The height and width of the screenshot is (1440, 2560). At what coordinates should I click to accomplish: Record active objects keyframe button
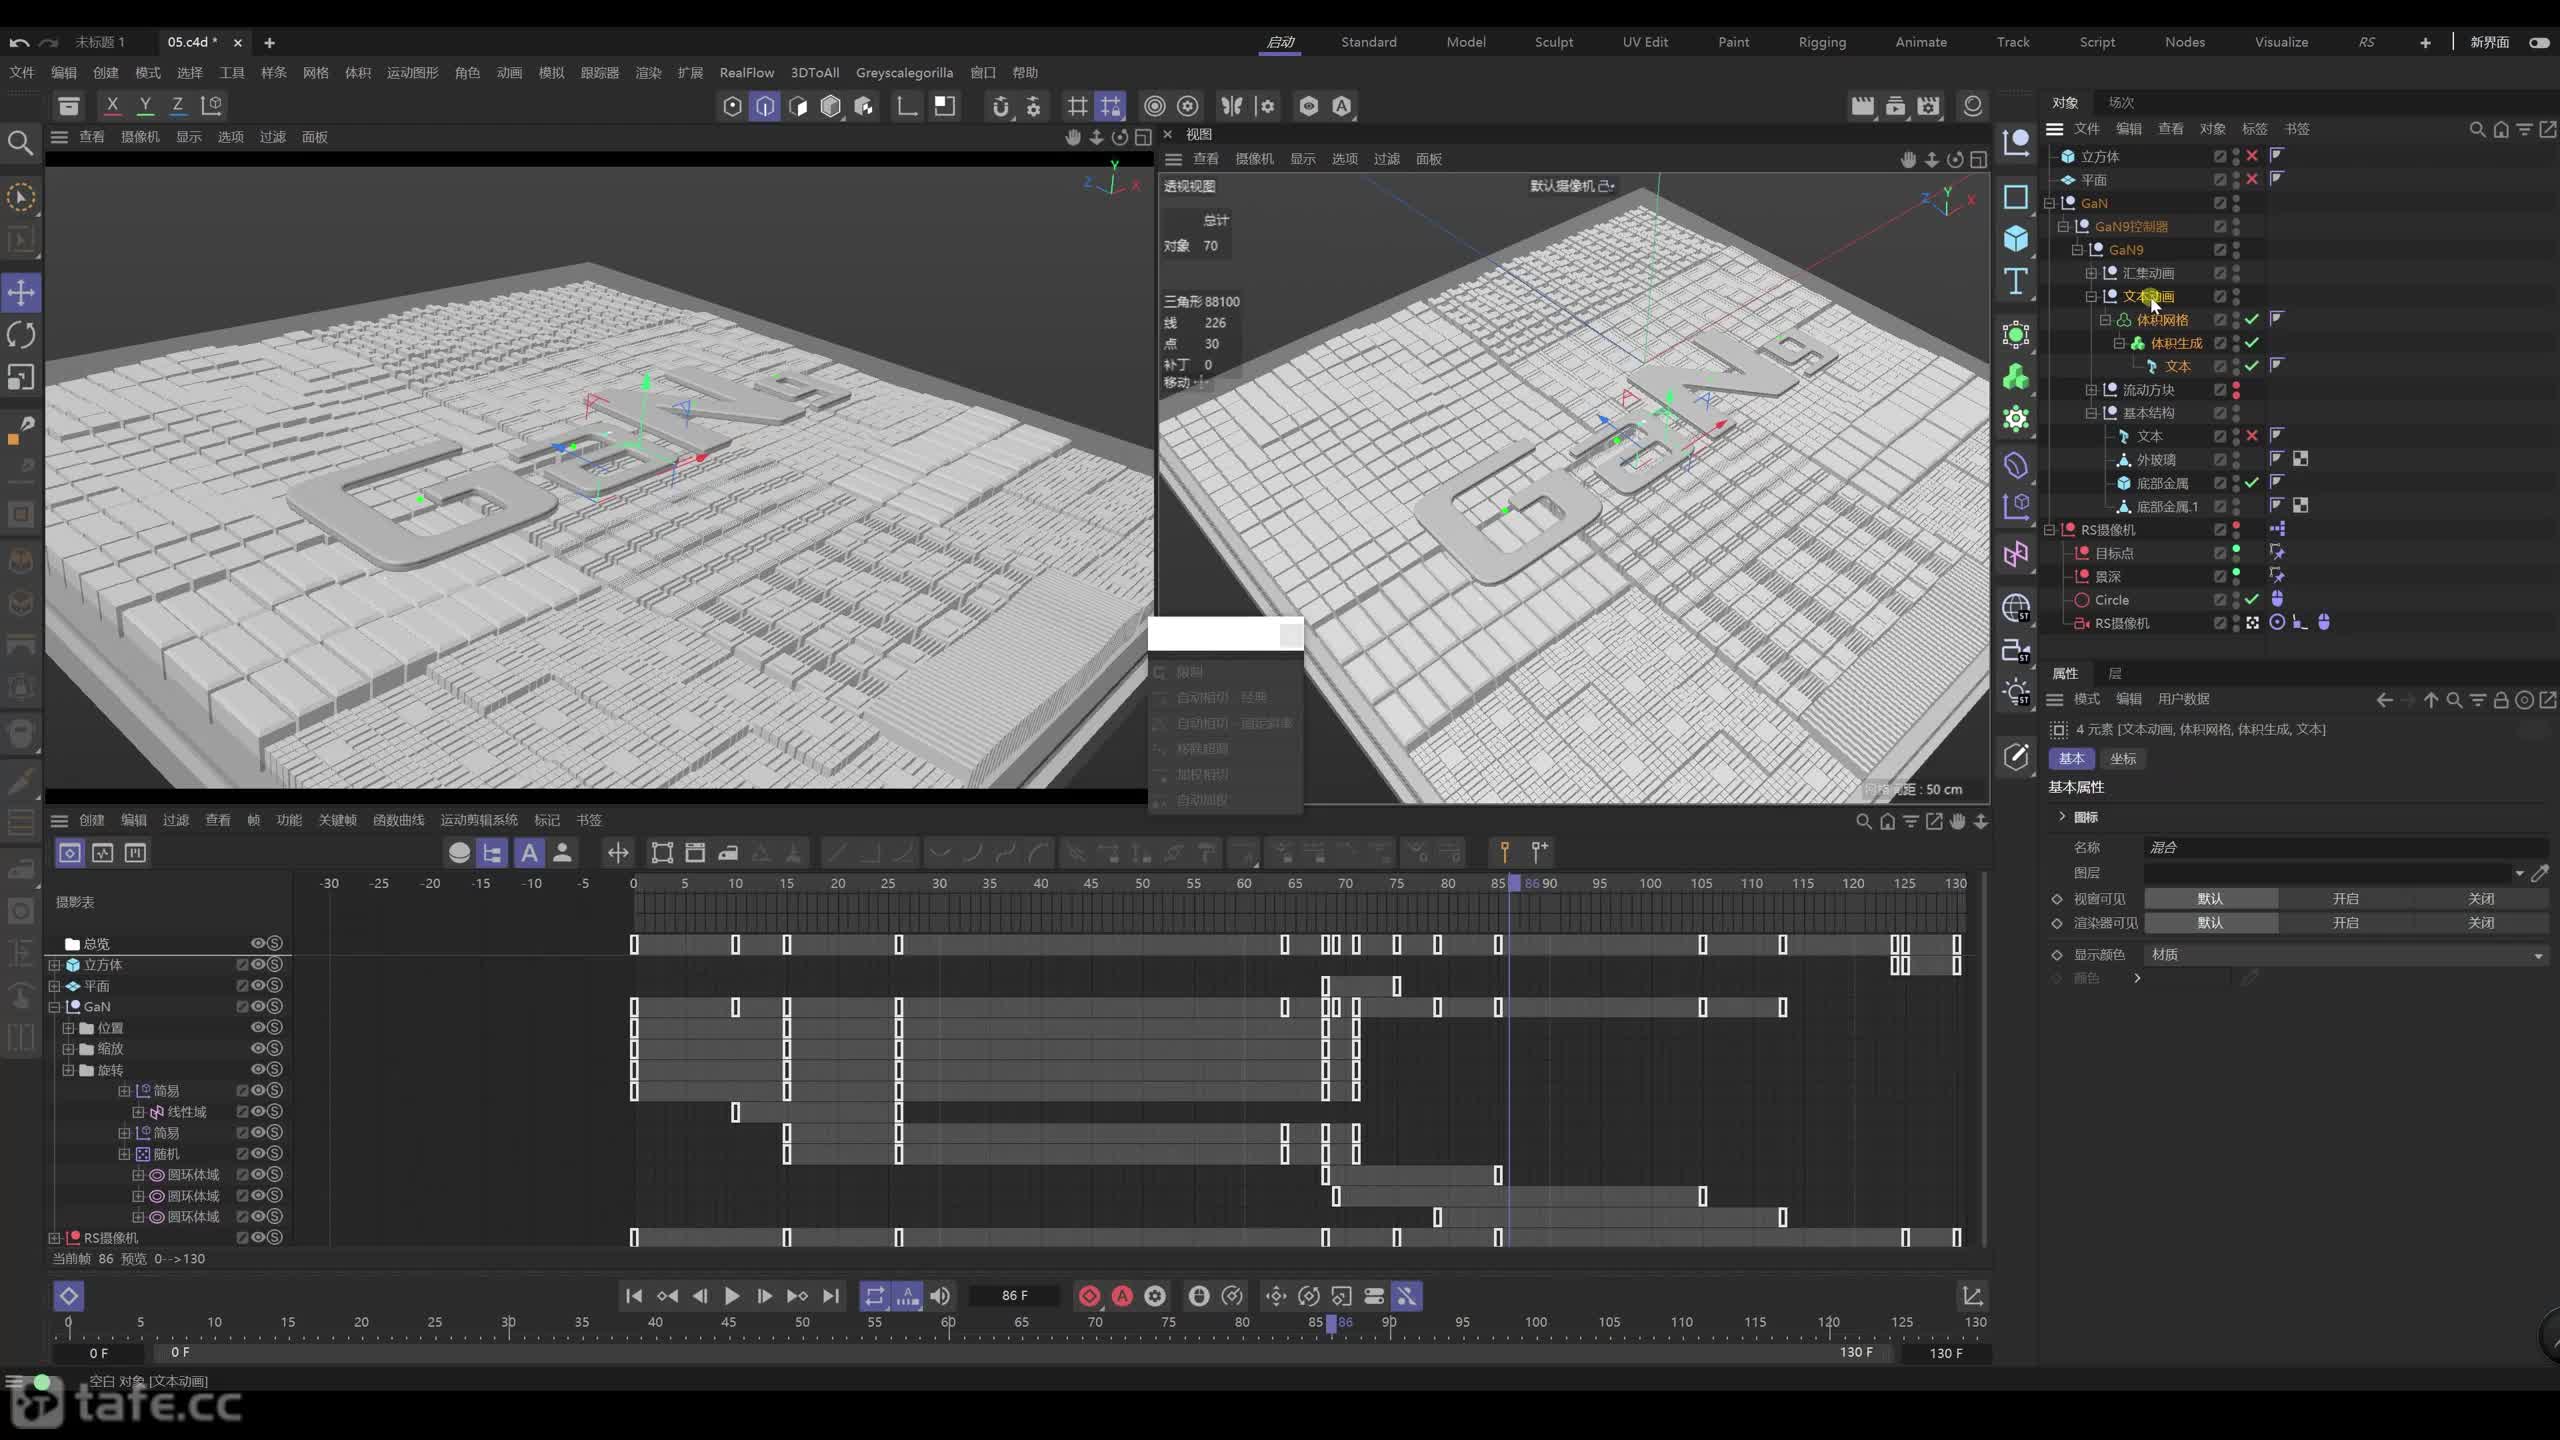click(x=1090, y=1296)
